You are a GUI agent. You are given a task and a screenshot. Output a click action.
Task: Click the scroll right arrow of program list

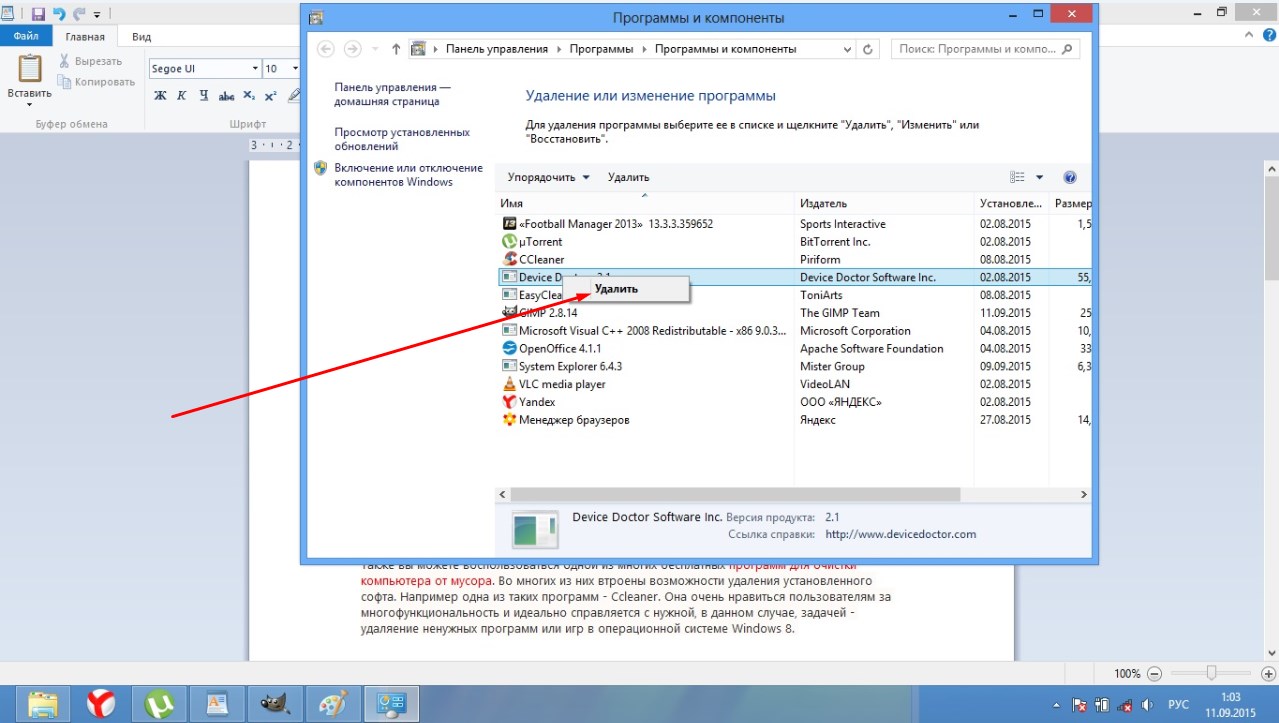click(x=1083, y=495)
